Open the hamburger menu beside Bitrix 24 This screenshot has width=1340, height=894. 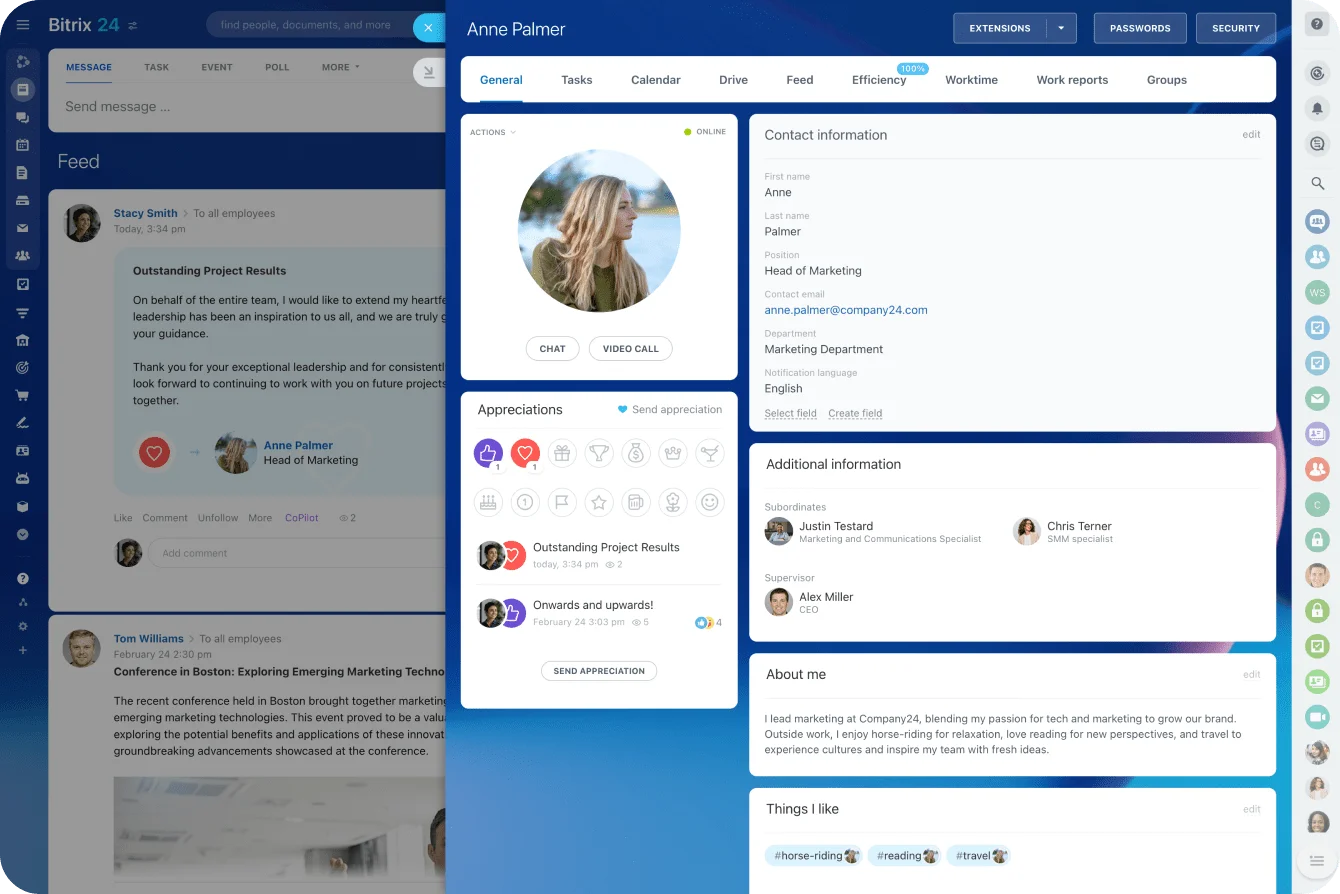coord(23,25)
